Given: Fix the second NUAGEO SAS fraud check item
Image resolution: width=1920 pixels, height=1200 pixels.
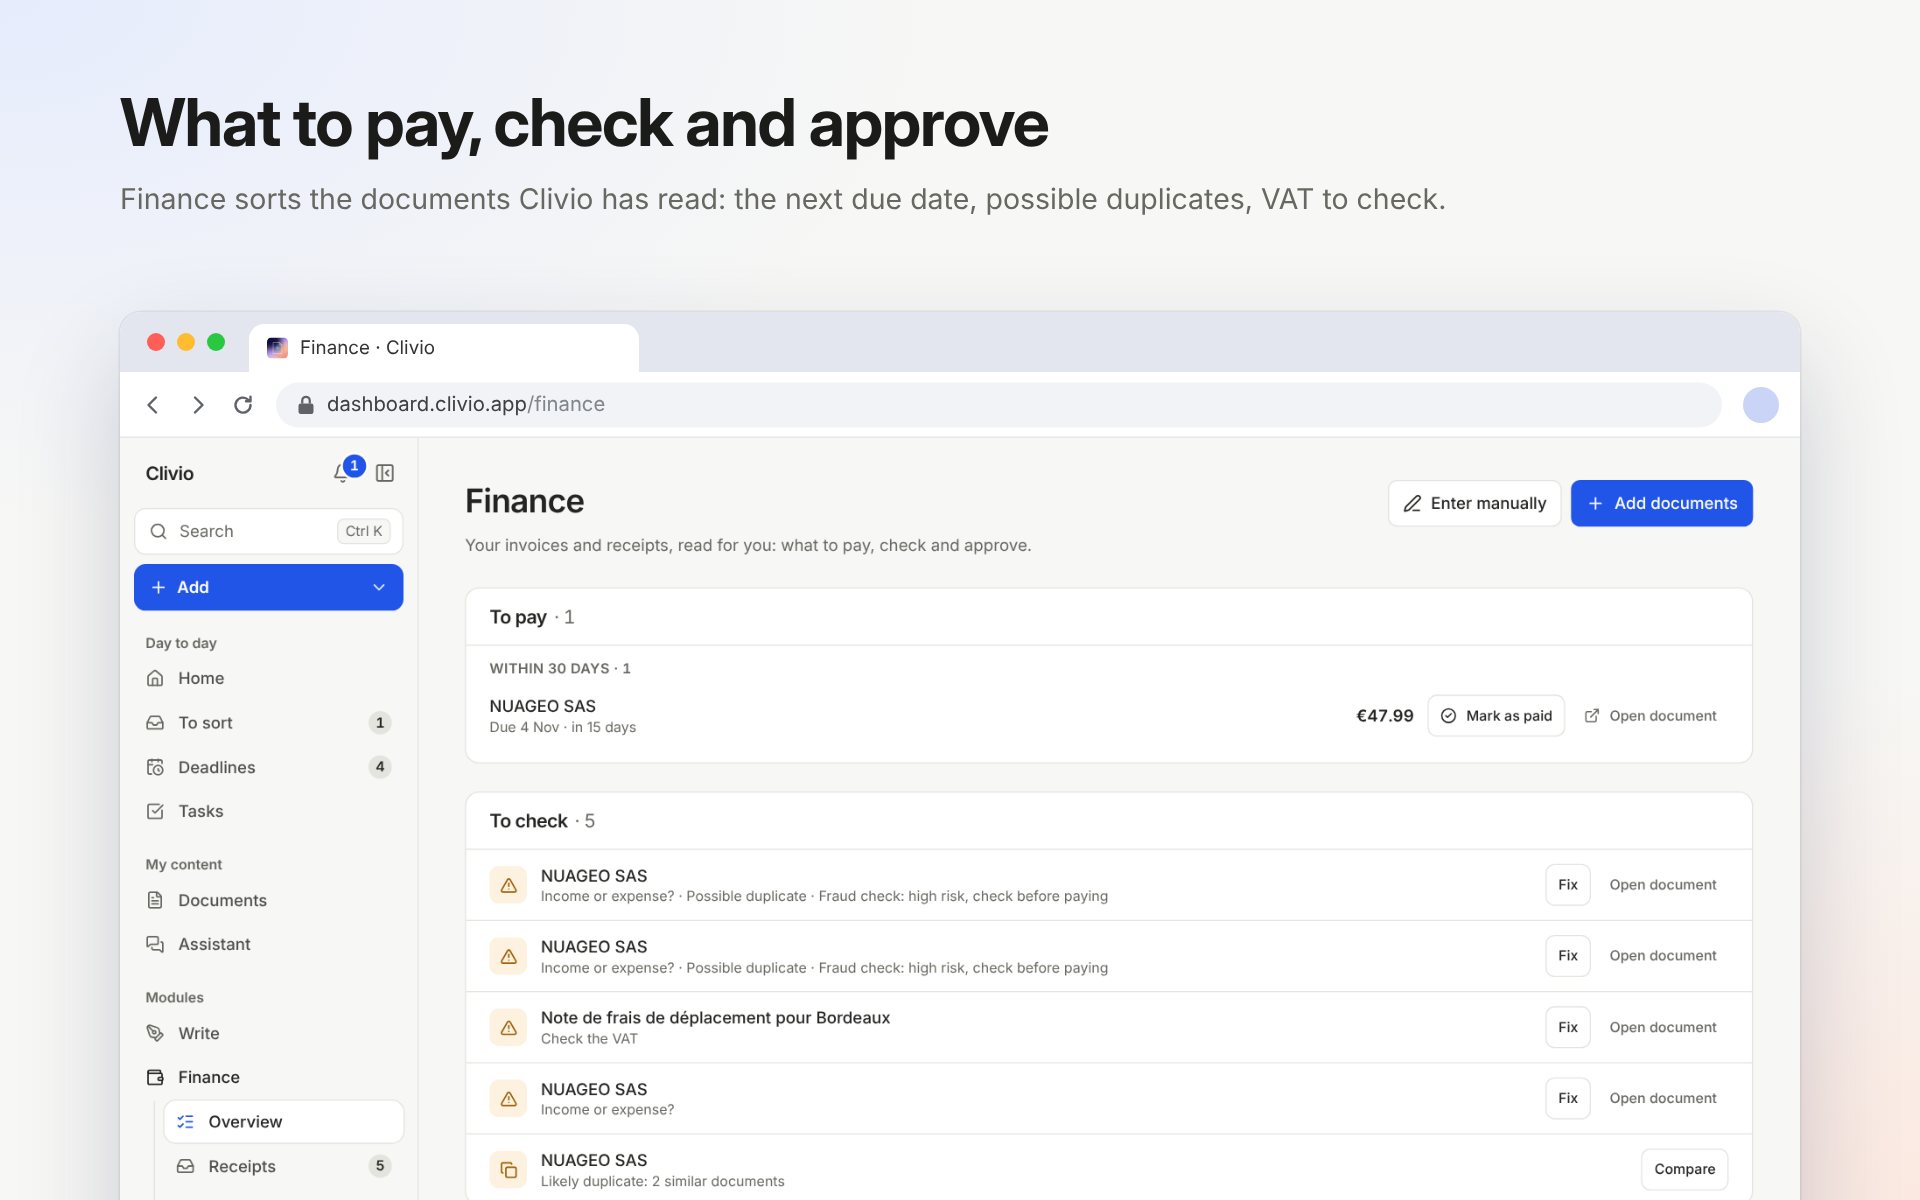Looking at the screenshot, I should [x=1568, y=956].
